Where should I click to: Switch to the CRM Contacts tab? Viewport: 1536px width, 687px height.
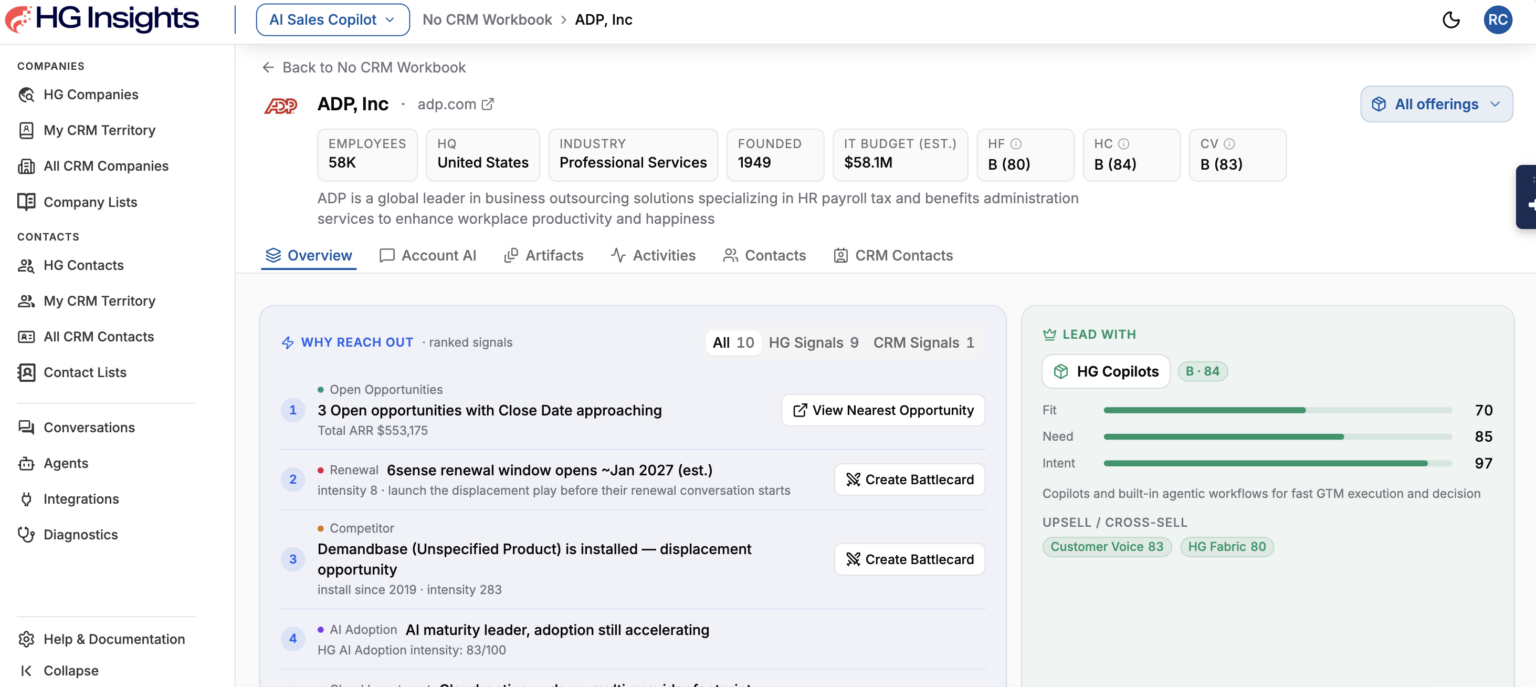(x=893, y=255)
